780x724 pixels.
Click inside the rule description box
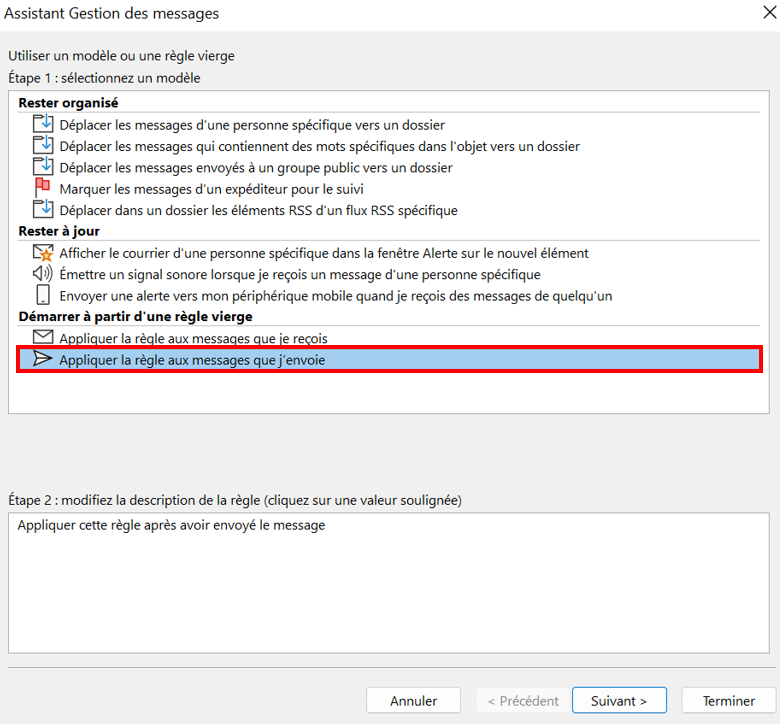click(x=389, y=590)
